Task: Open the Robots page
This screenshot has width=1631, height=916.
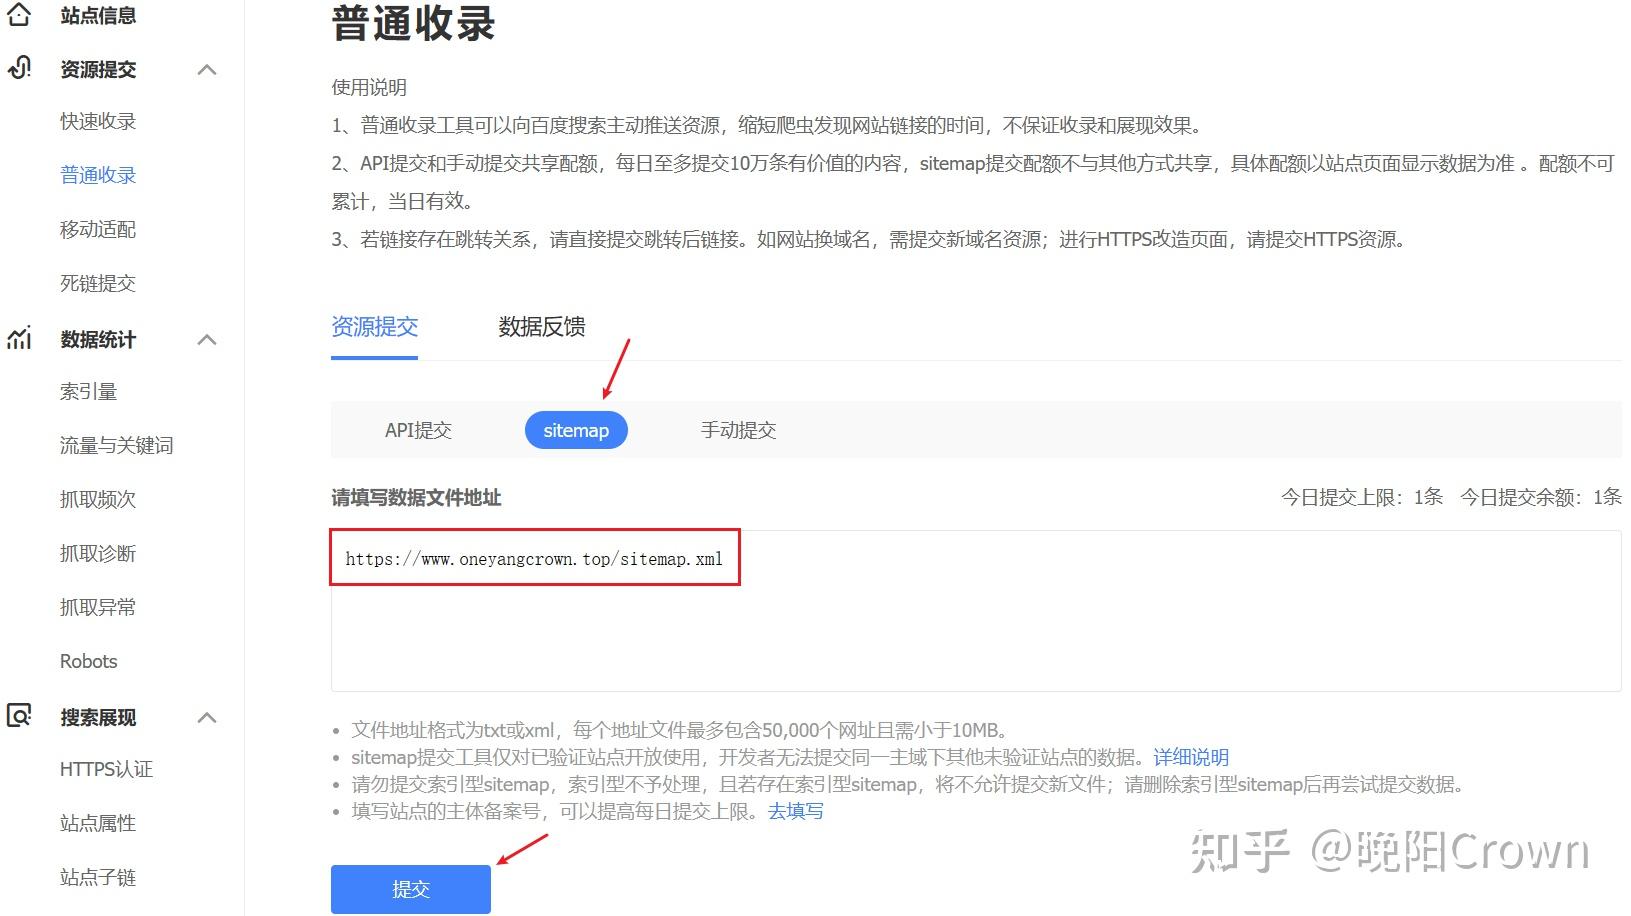Action: 88,661
